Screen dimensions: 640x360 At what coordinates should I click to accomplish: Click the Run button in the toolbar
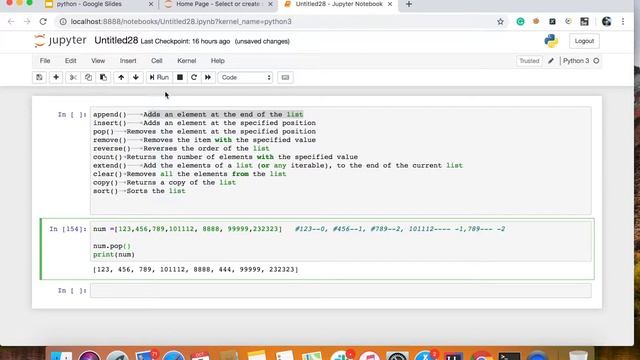[x=159, y=77]
